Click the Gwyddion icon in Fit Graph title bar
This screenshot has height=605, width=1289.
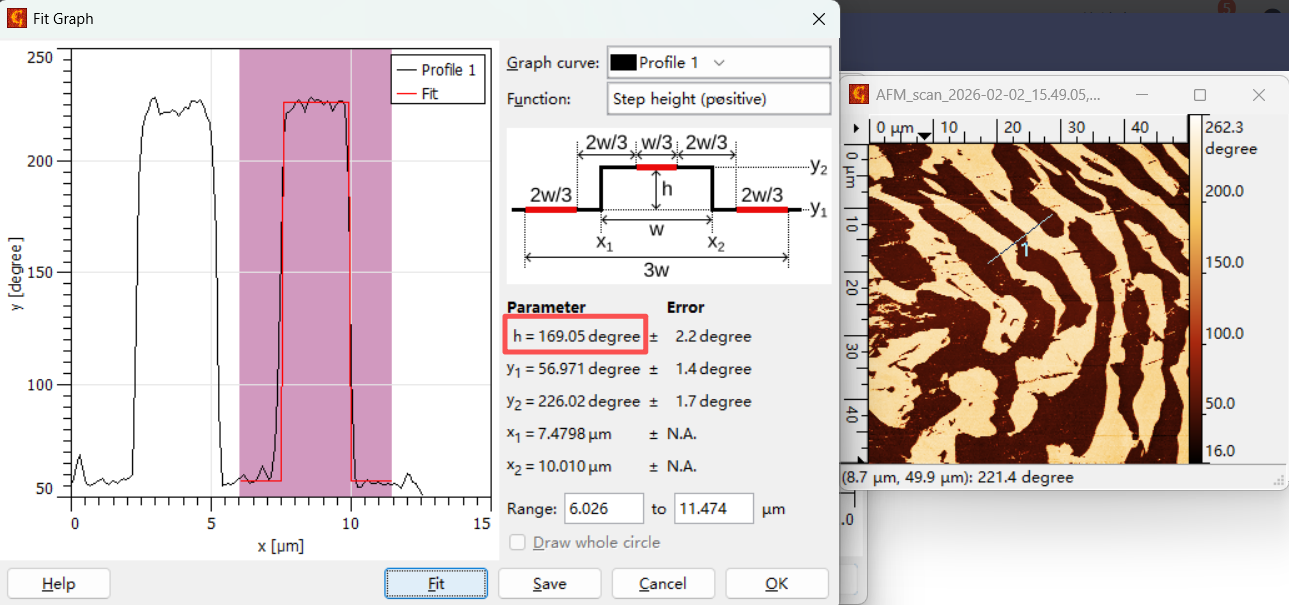17,19
